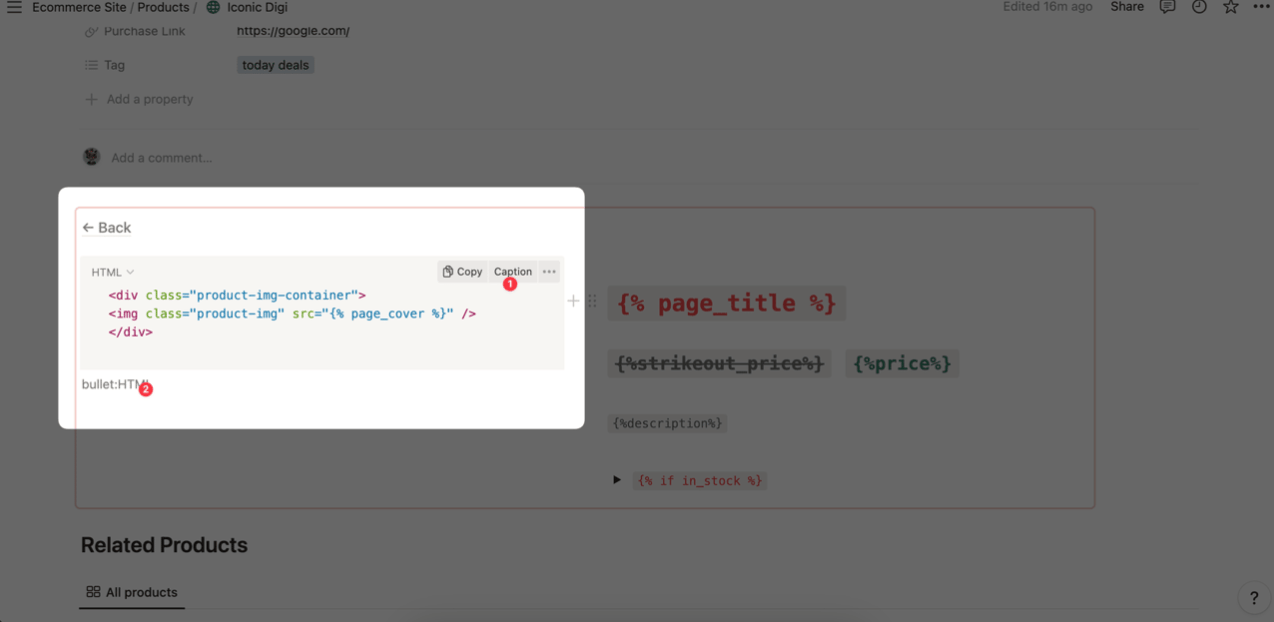Open the https://google.com/ purchase link

pos(293,31)
